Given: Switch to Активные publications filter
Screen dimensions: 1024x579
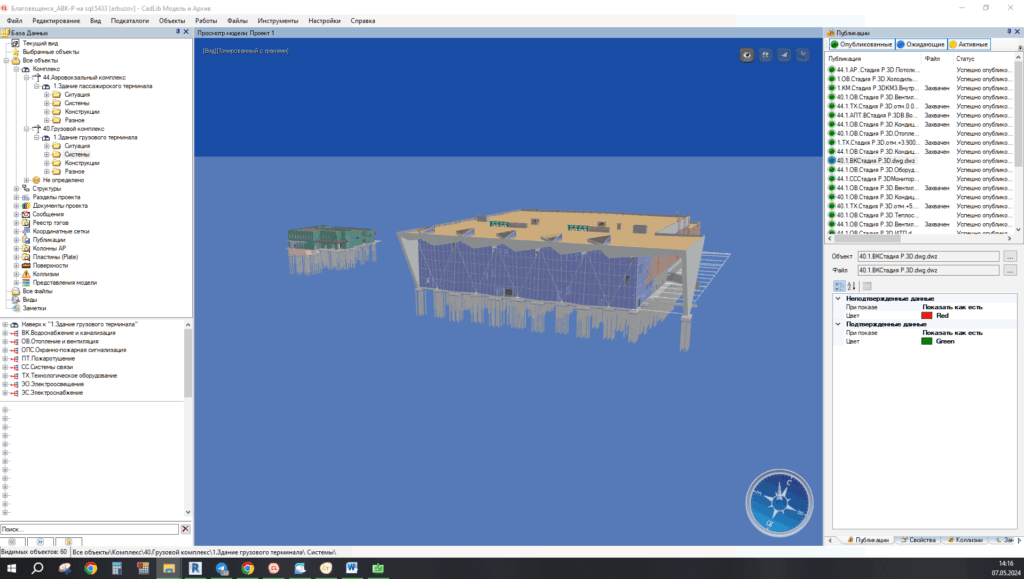Looking at the screenshot, I should pyautogui.click(x=968, y=44).
